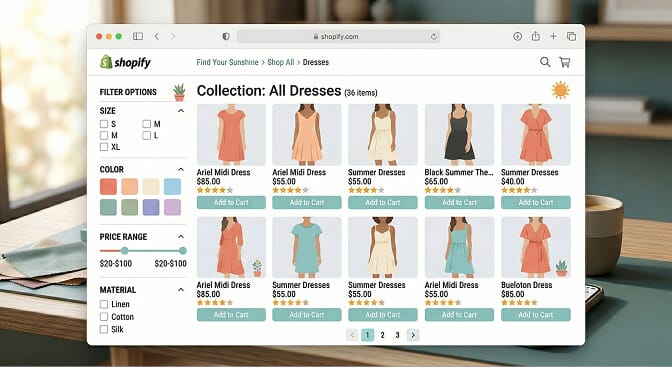Viewport: 672px width, 367px height.
Task: Collapse the MATERIAL filter section
Action: (181, 290)
